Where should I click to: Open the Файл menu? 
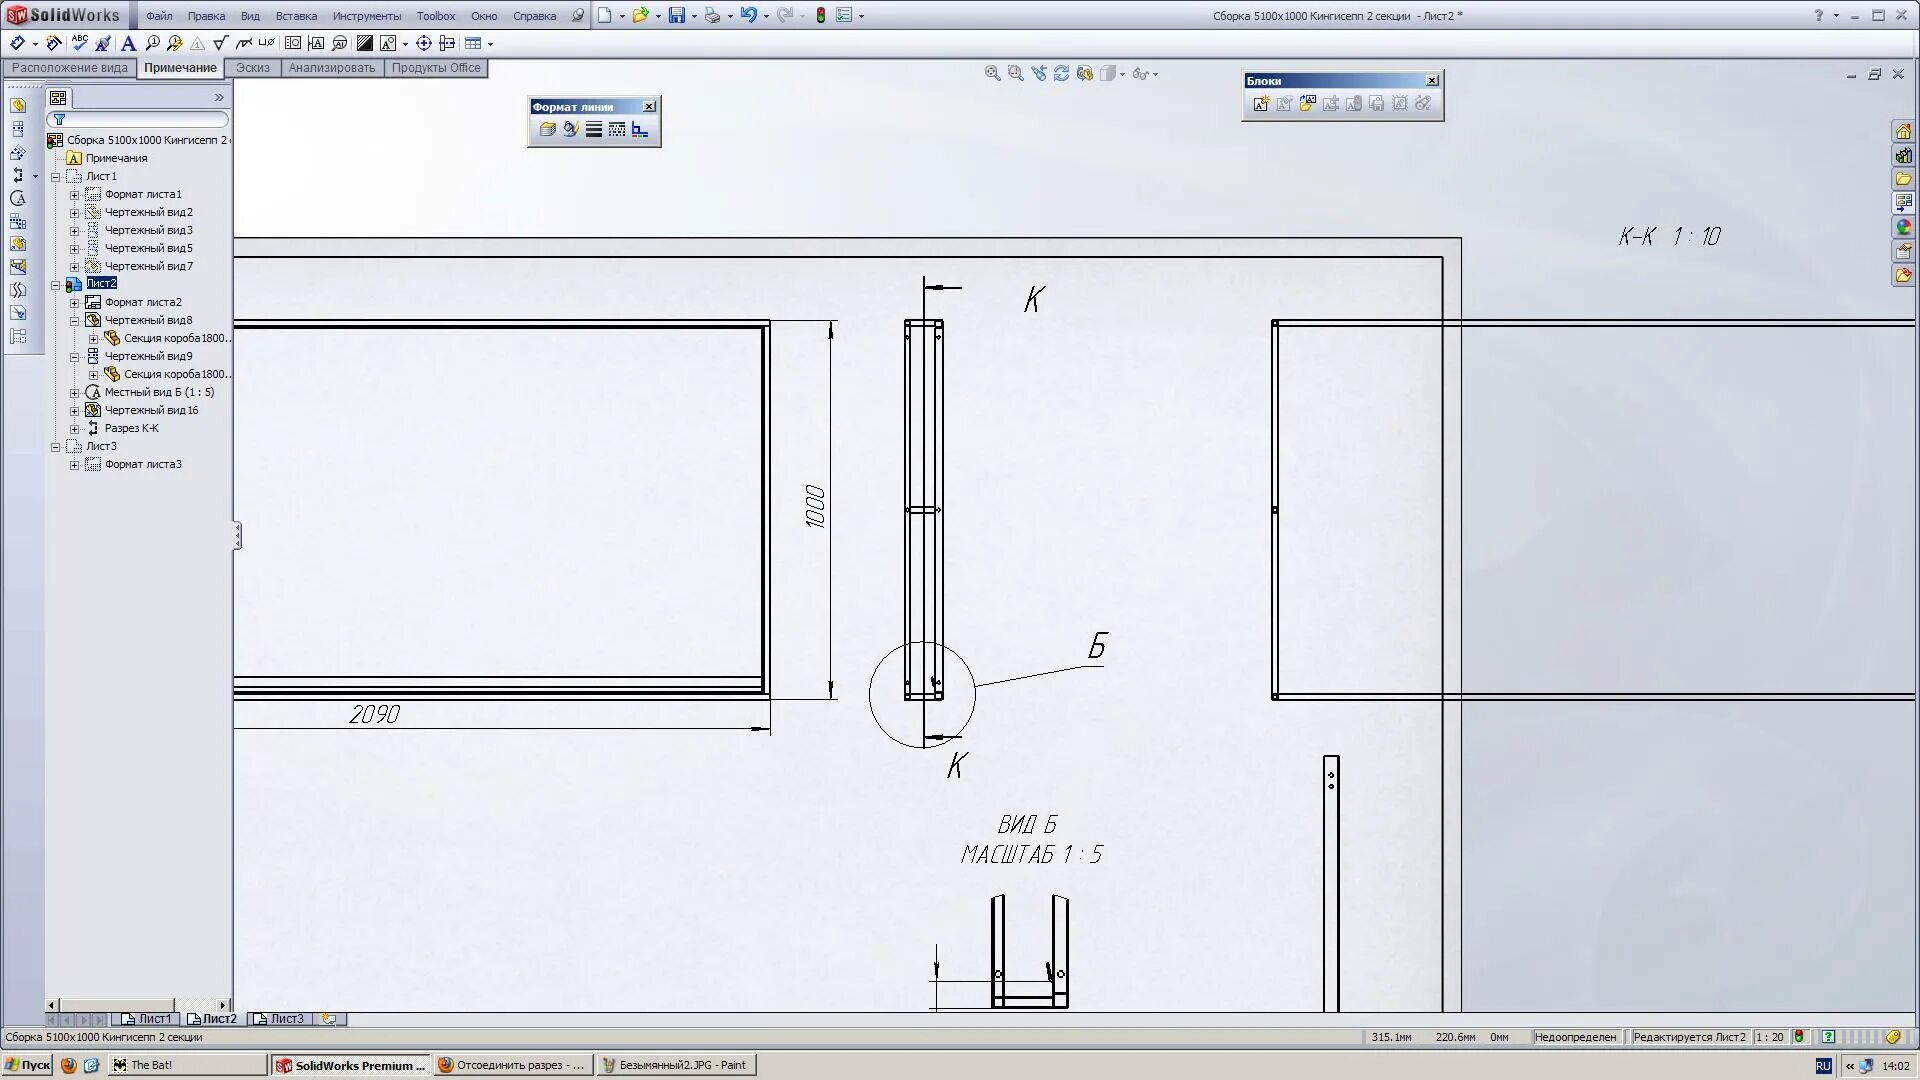point(159,16)
